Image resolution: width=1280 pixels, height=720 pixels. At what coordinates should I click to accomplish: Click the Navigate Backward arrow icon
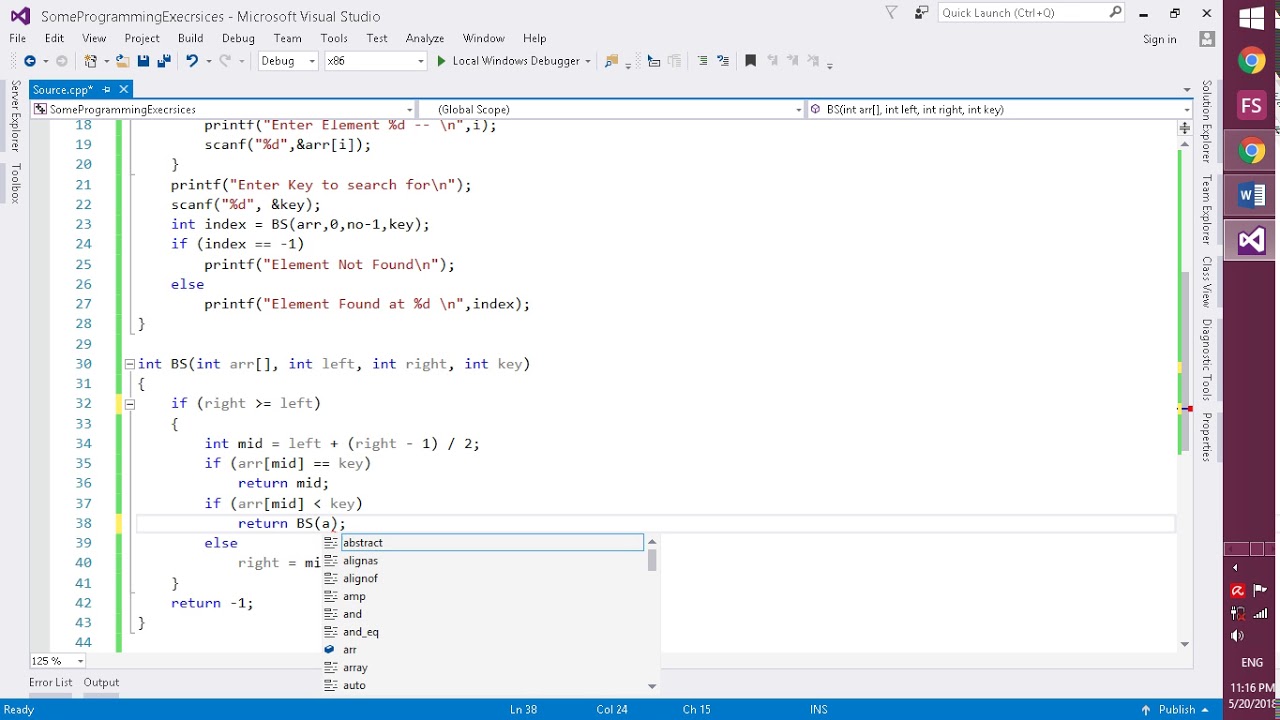[x=29, y=61]
